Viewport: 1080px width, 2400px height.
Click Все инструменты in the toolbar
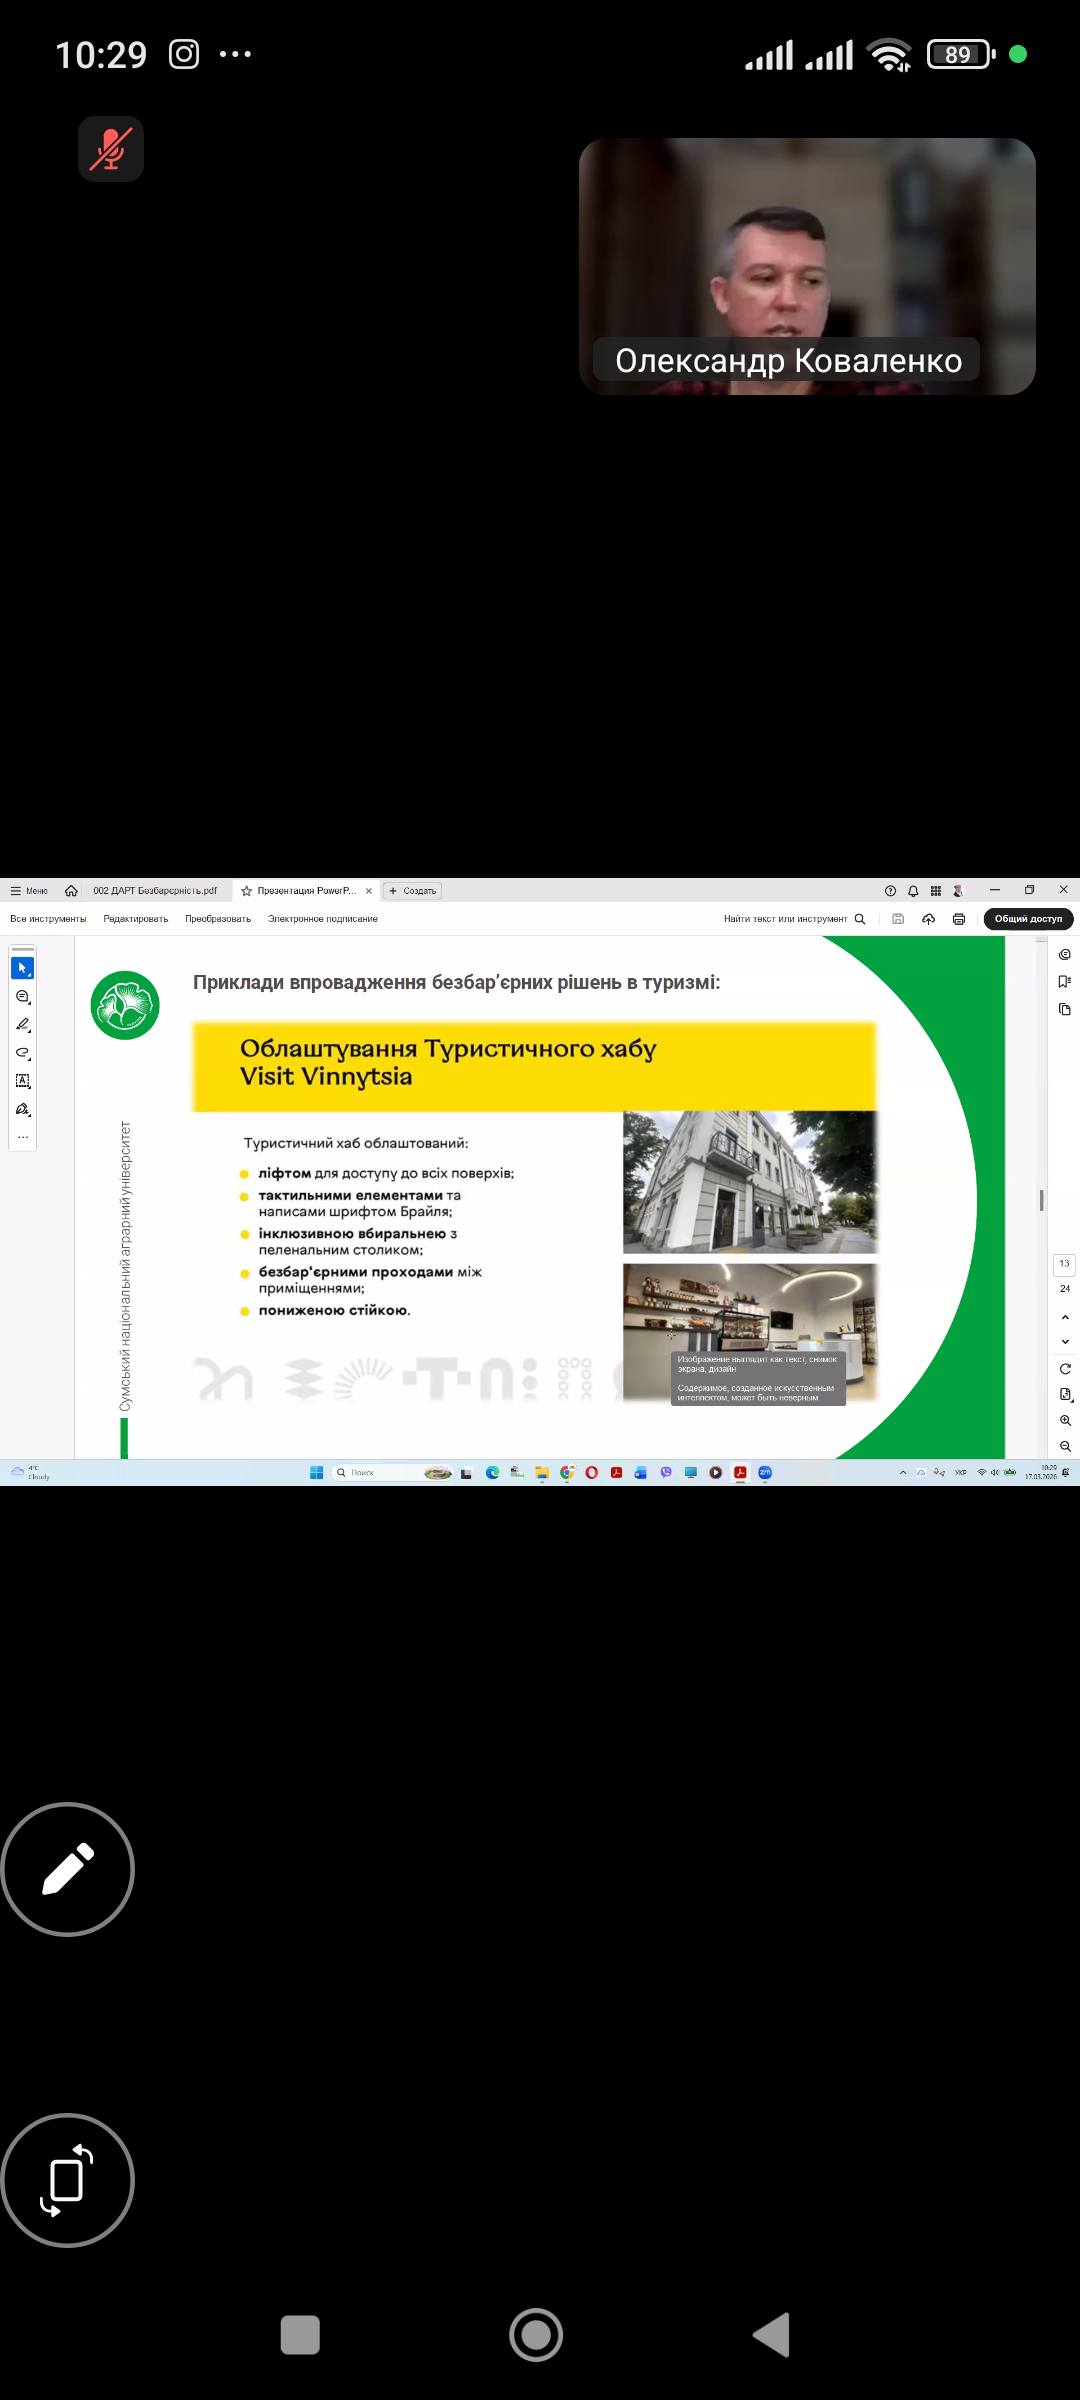tap(48, 919)
